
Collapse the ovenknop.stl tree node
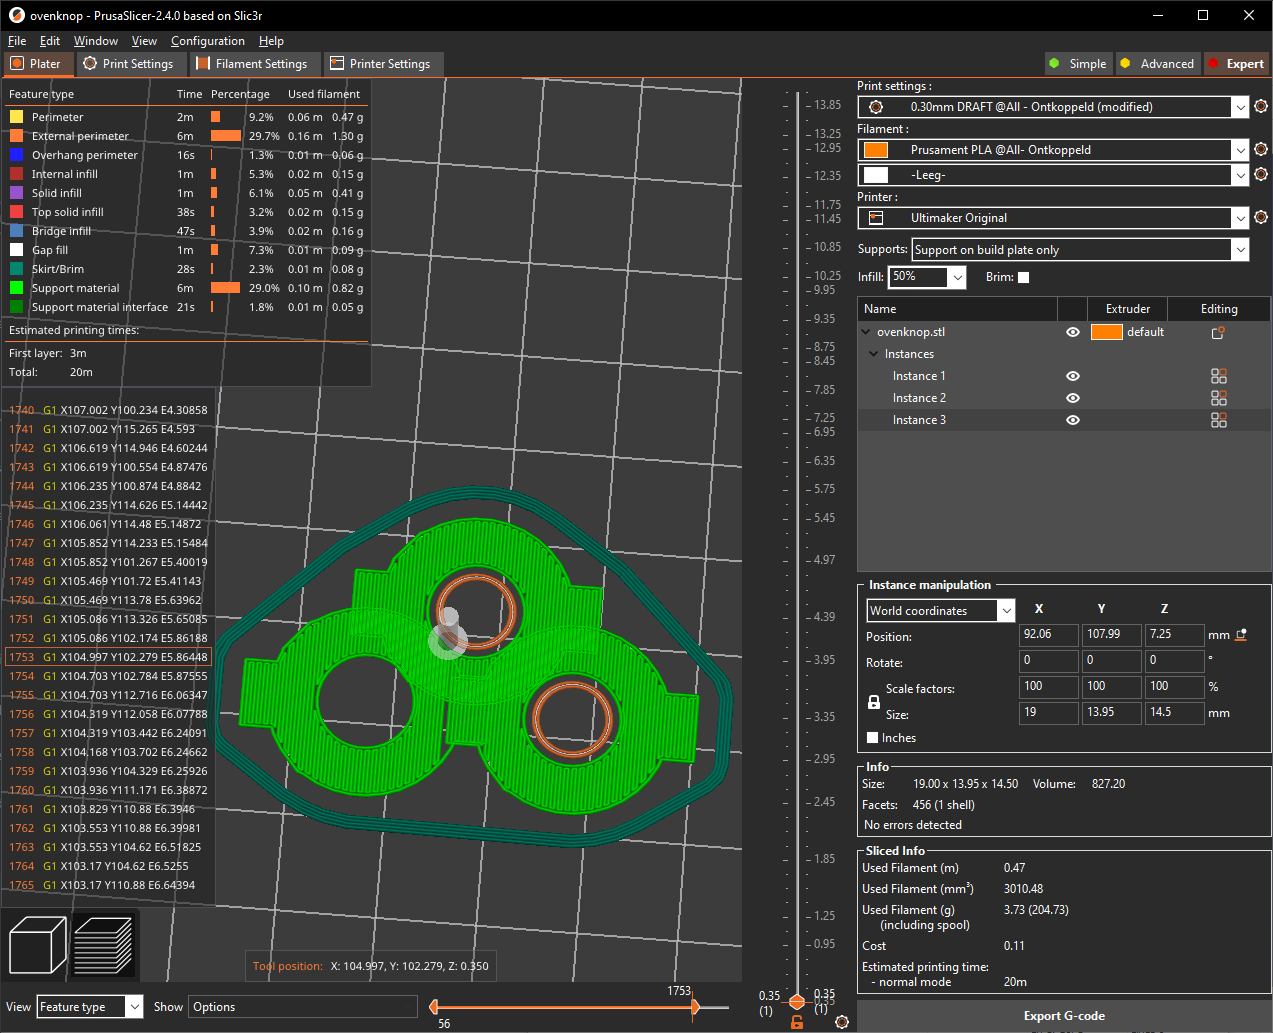pyautogui.click(x=866, y=332)
